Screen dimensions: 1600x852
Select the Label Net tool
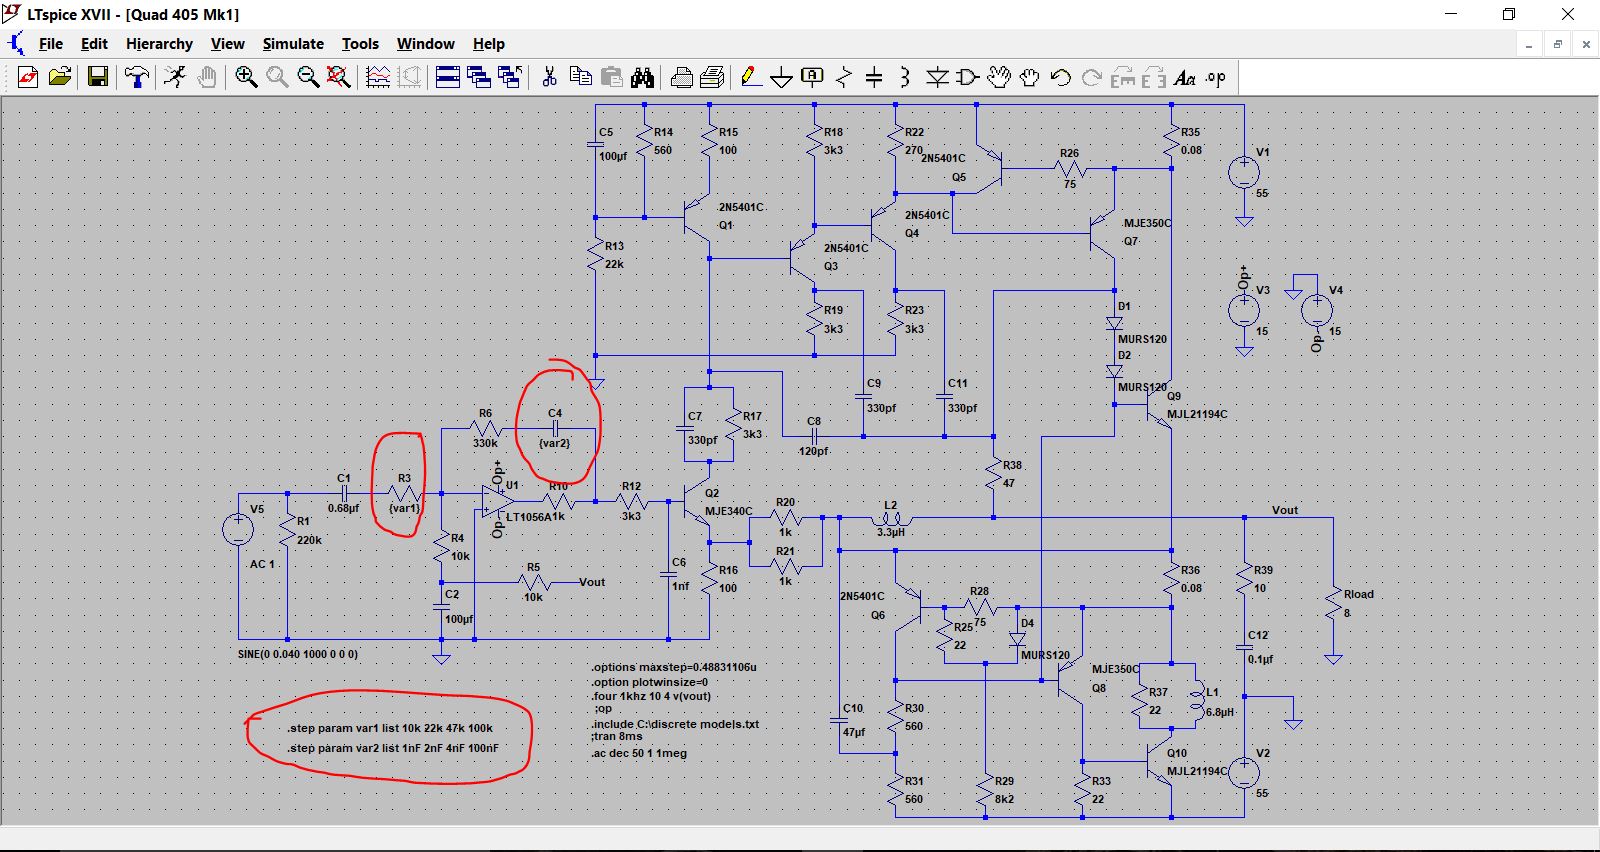coord(813,77)
